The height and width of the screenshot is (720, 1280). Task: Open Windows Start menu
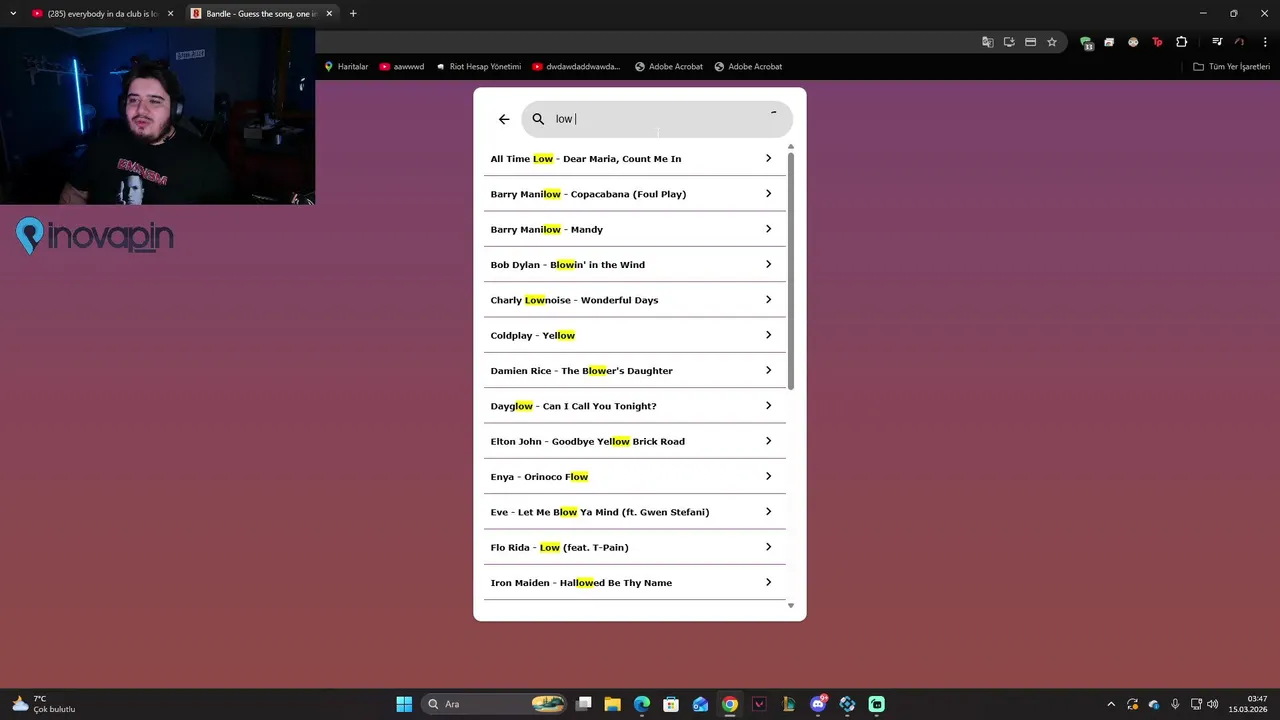coord(404,704)
